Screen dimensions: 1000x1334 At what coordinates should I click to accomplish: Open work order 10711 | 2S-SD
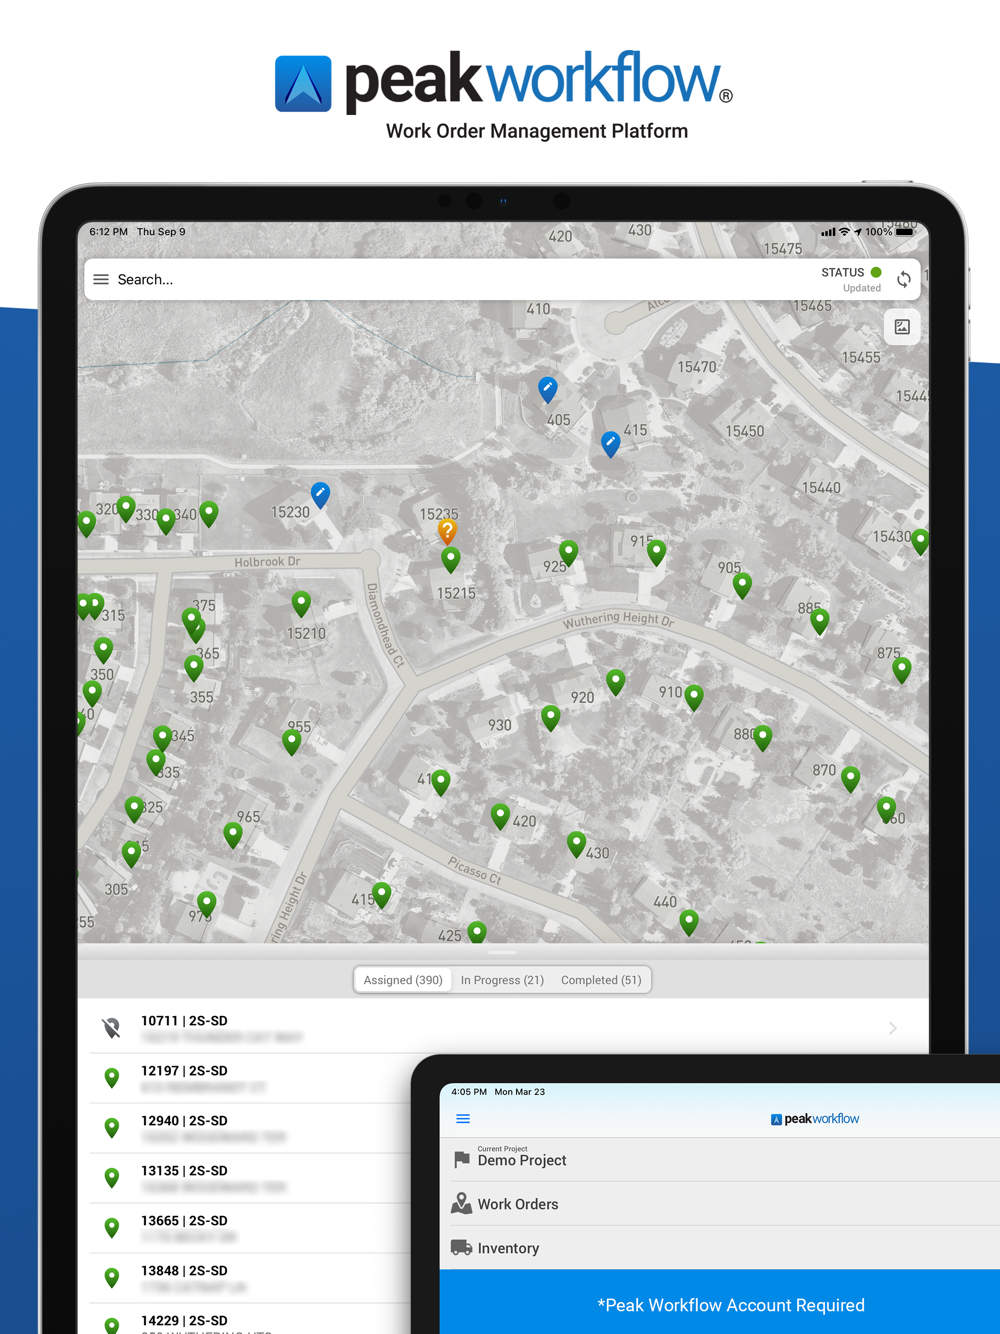[503, 1028]
